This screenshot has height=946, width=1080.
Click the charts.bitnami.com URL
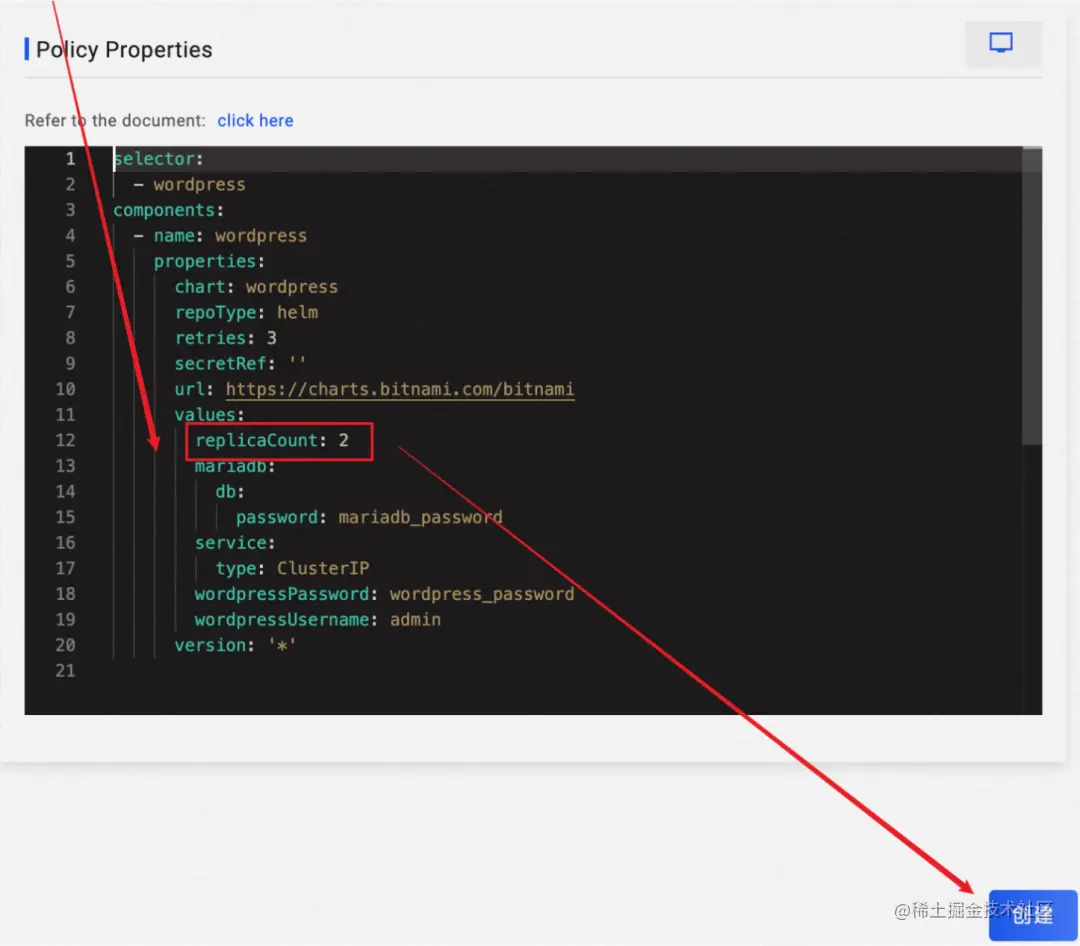pos(399,389)
